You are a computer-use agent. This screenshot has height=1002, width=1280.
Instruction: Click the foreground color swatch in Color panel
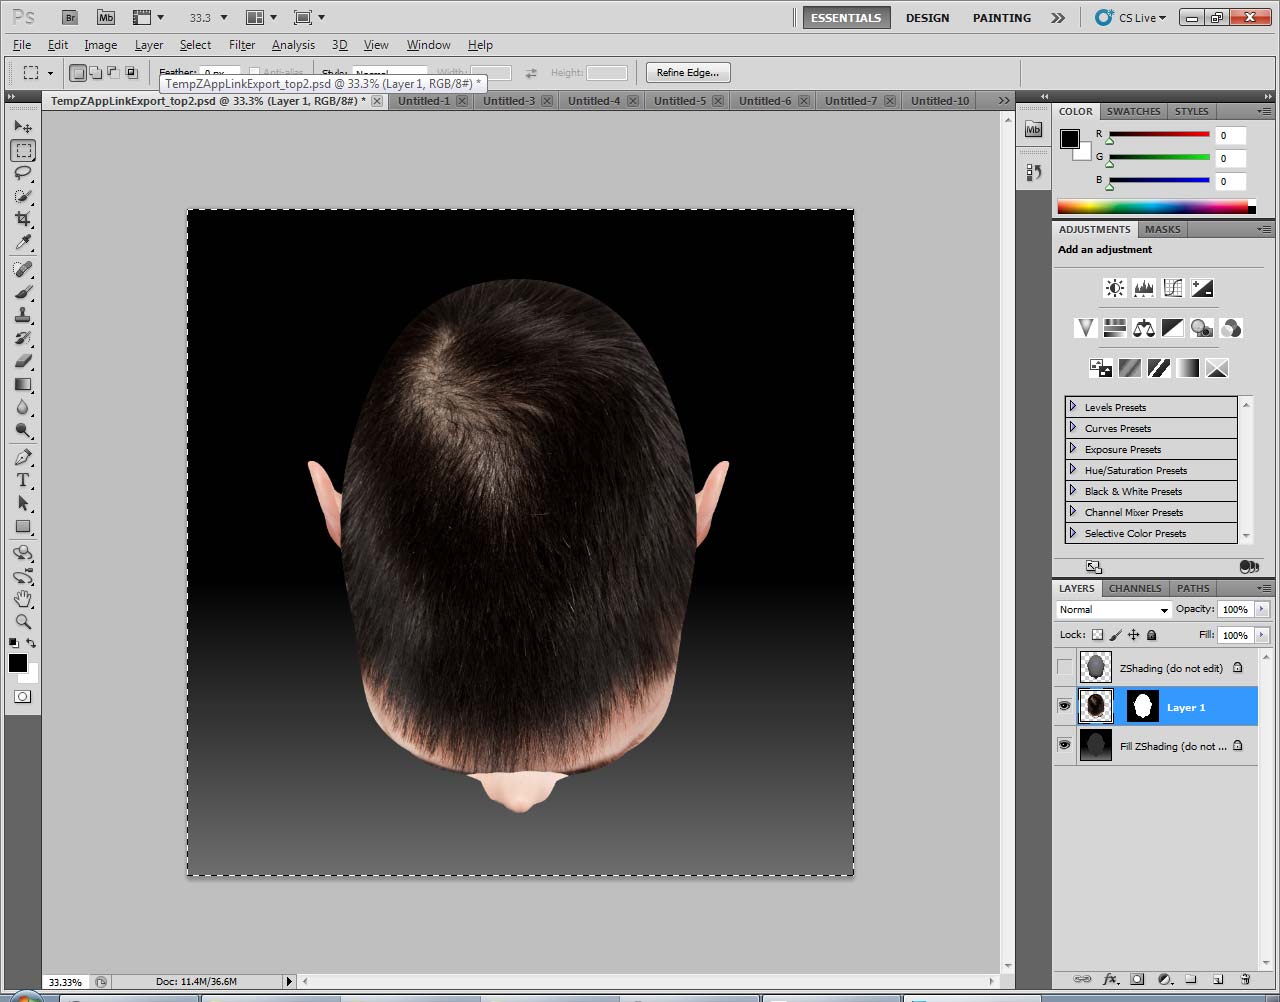click(1069, 139)
